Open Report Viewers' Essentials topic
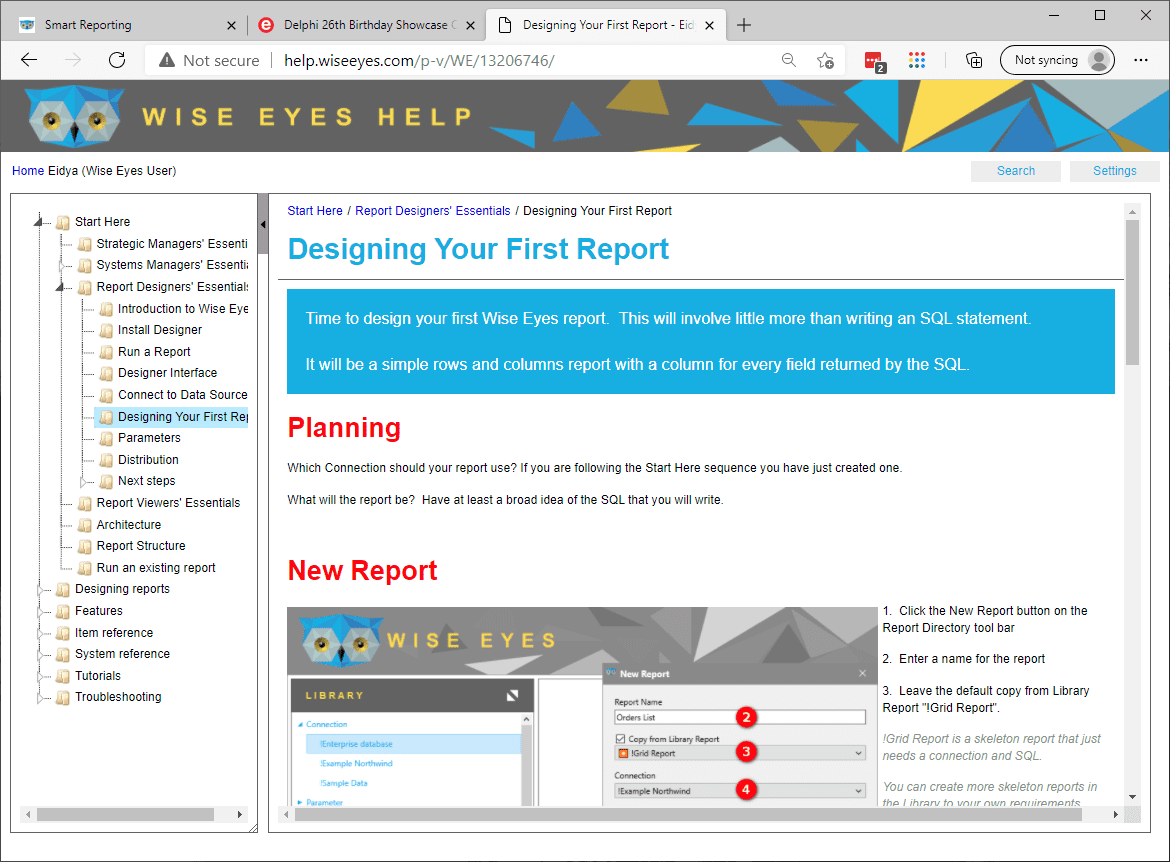Image resolution: width=1170 pixels, height=862 pixels. pyautogui.click(x=168, y=503)
